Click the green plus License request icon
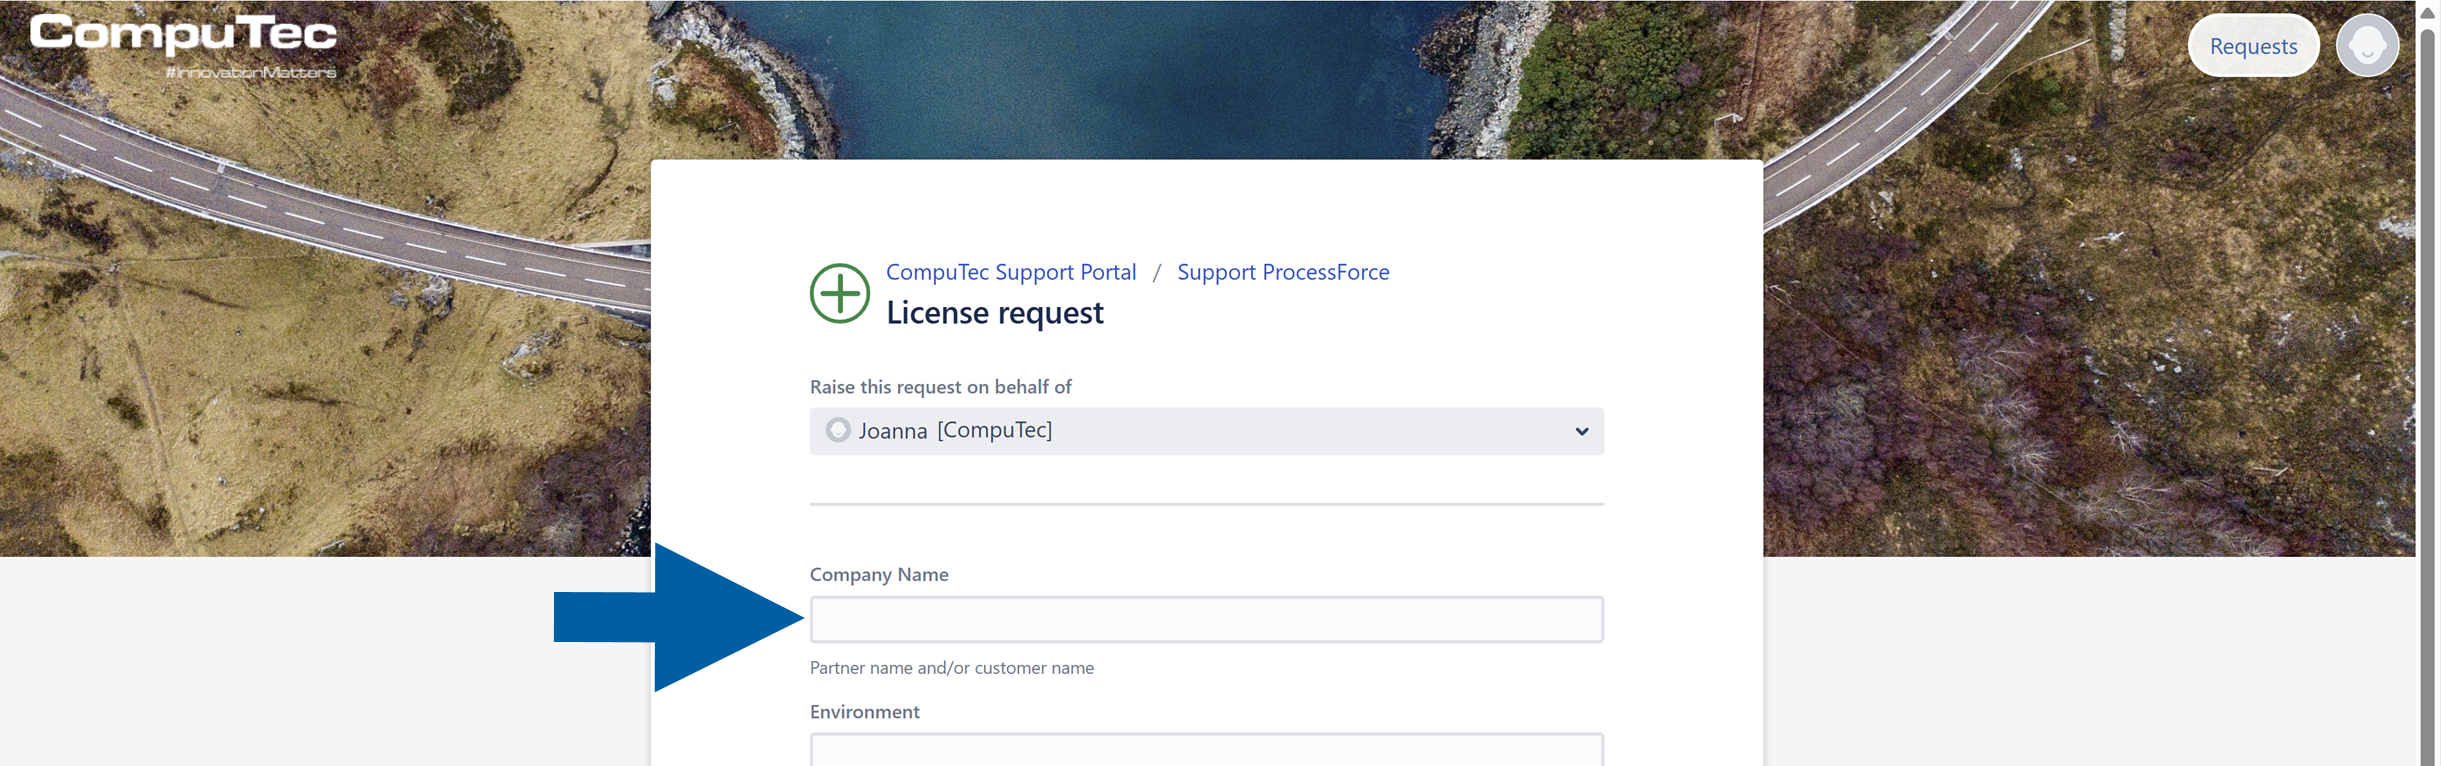 pos(839,293)
